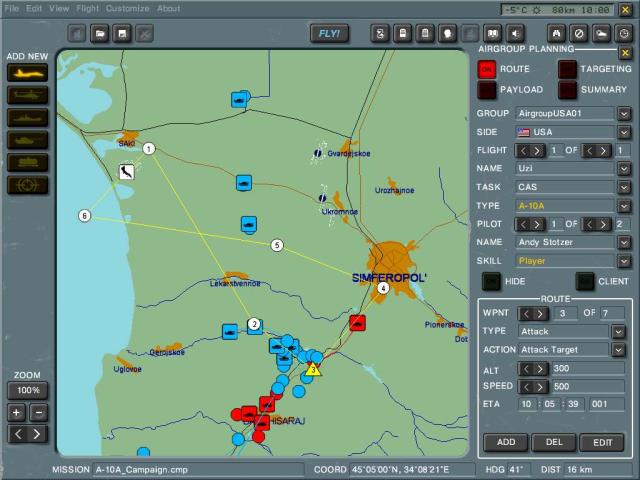Open the Customize menu
640x480 pixels.
127,8
